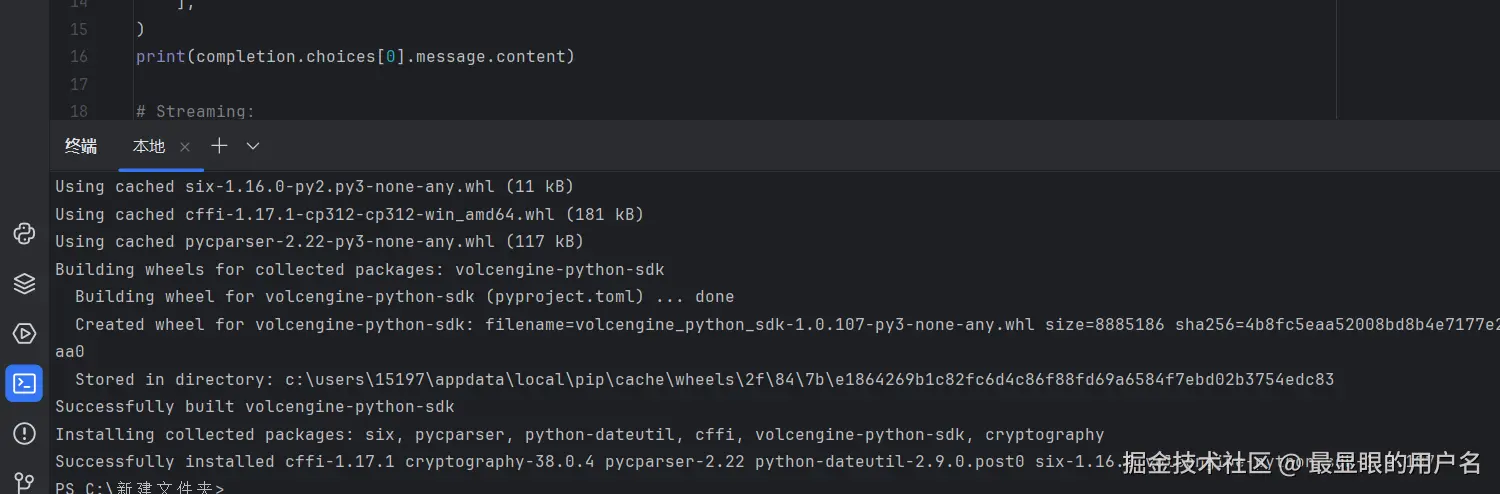
Task: Open the Python Packages layers icon
Action: tap(24, 284)
